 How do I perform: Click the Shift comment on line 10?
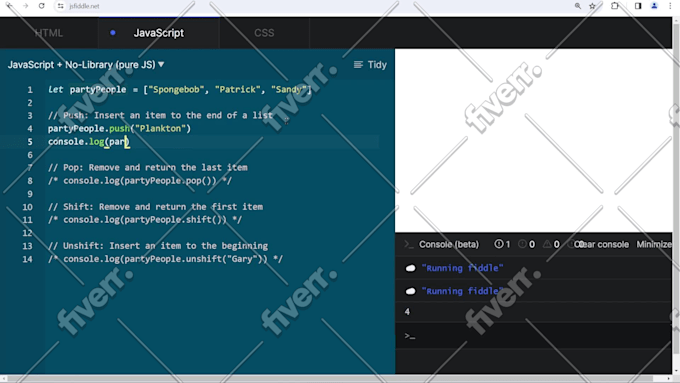click(x=155, y=206)
